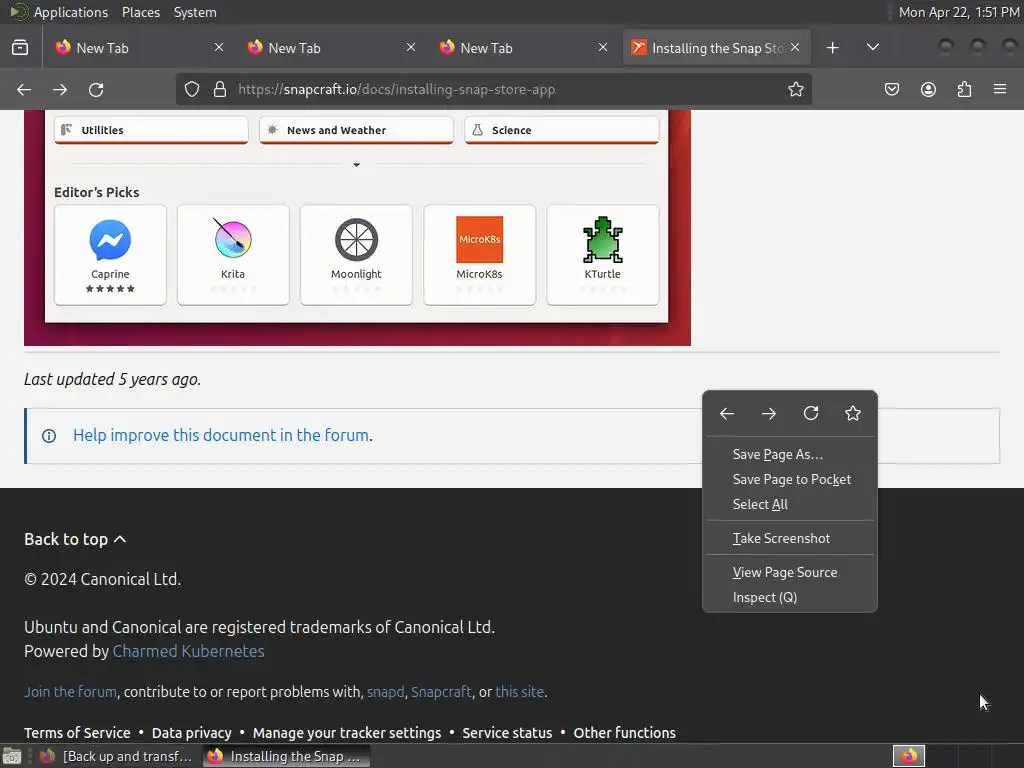Image resolution: width=1024 pixels, height=768 pixels.
Task: Open the Utilities category button
Action: [151, 130]
